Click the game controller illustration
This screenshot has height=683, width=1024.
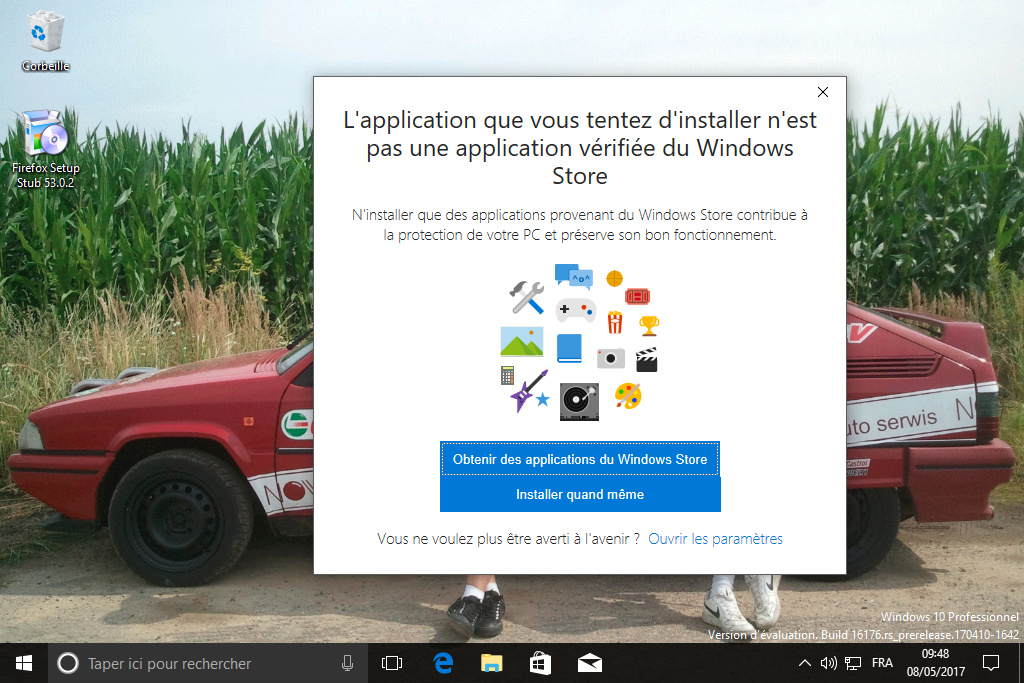click(575, 310)
